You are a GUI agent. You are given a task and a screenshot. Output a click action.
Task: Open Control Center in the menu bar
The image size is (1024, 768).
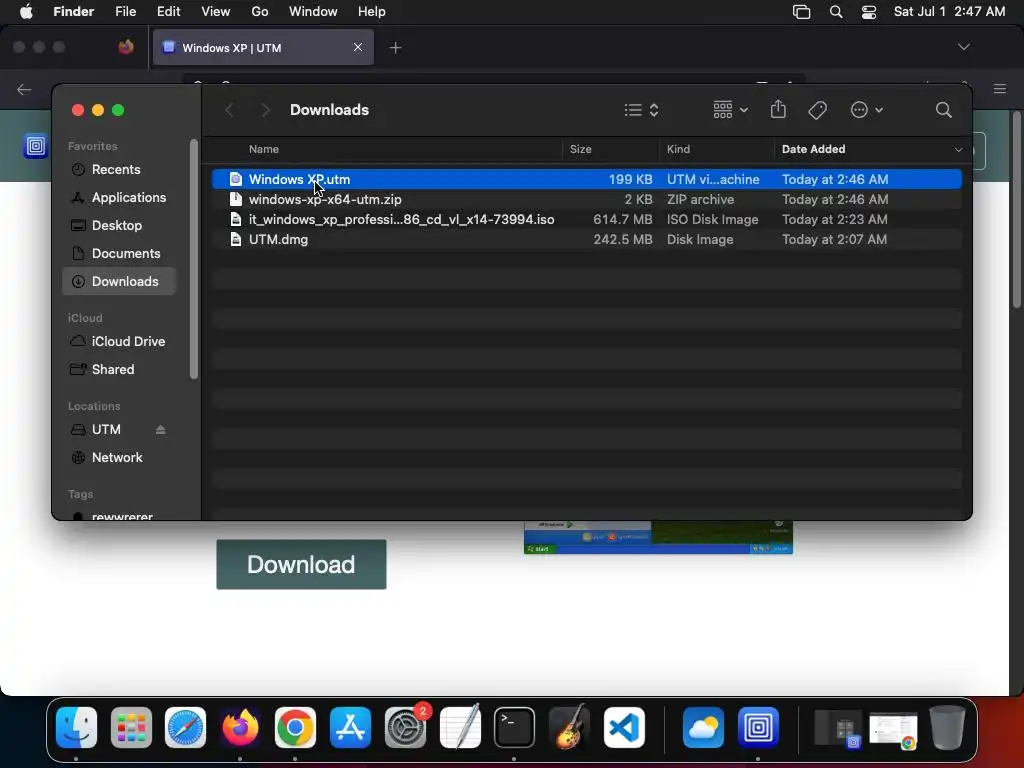pos(869,12)
